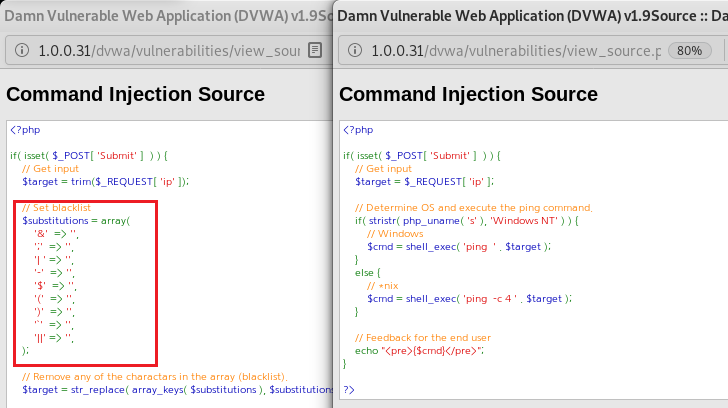This screenshot has width=728, height=408.
Task: Click the stristr( php_uname line
Action: coord(467,220)
